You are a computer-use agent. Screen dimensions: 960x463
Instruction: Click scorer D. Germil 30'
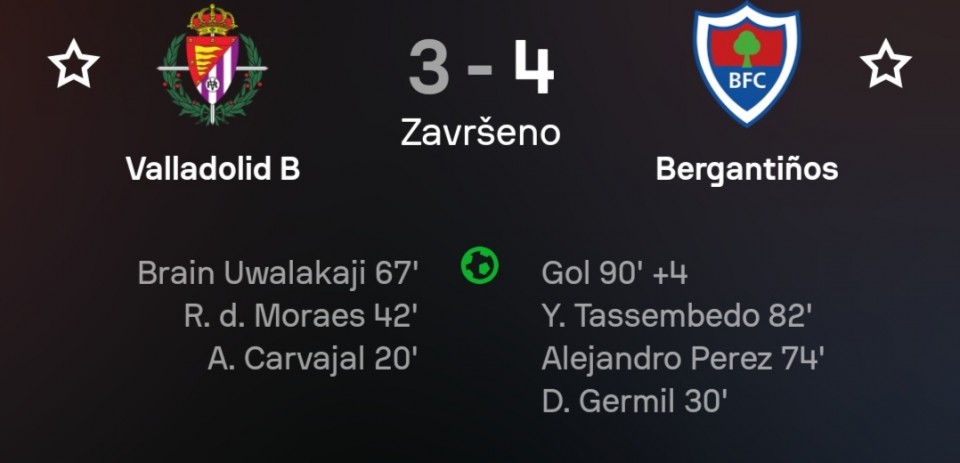[x=634, y=402]
